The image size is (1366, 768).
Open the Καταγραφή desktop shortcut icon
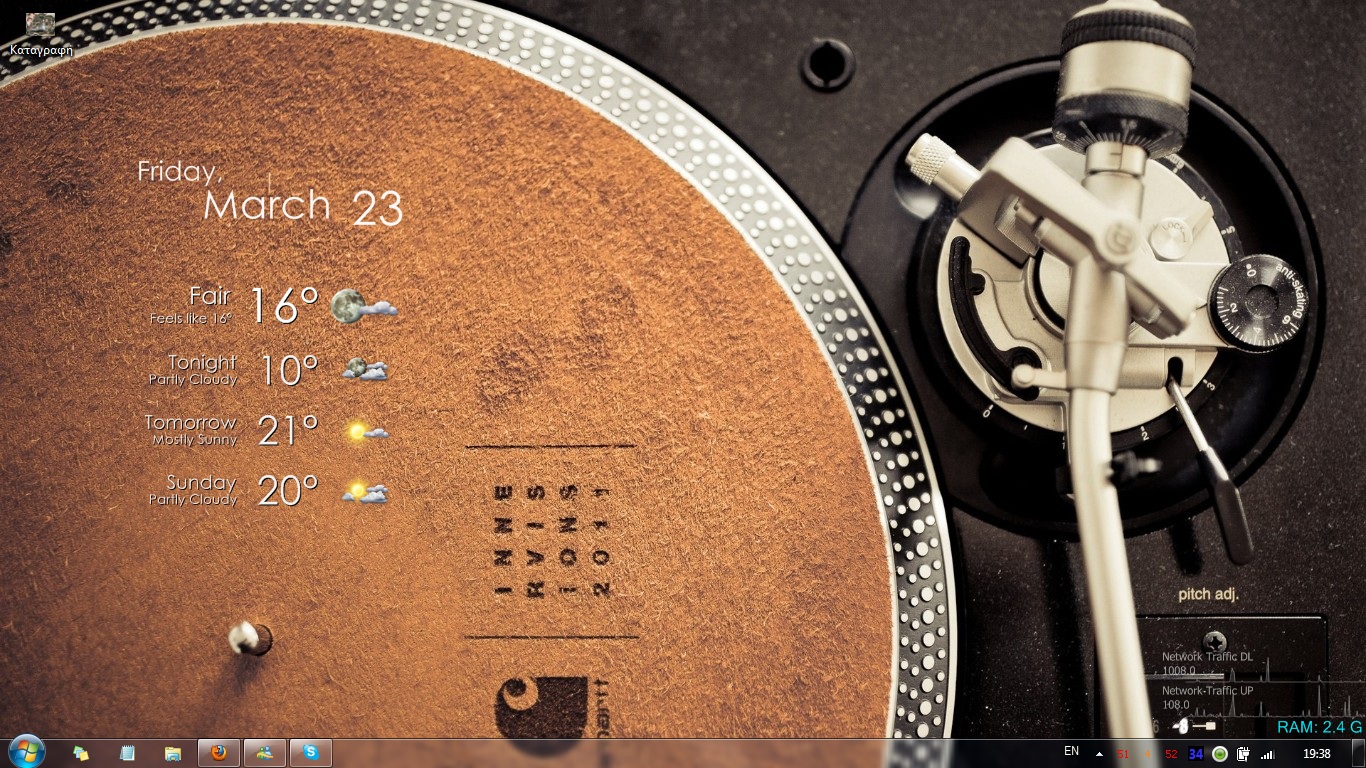41,34
